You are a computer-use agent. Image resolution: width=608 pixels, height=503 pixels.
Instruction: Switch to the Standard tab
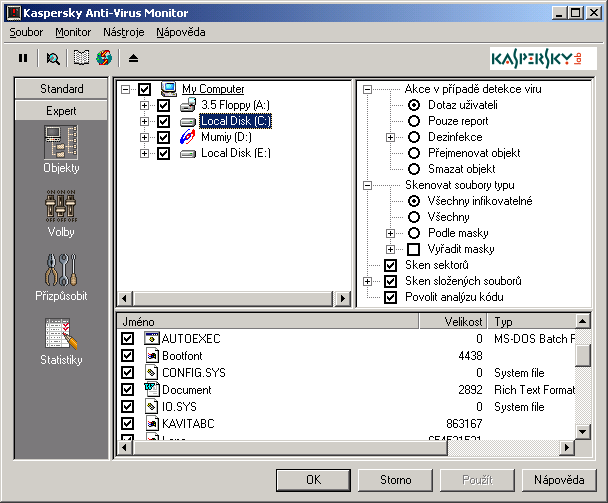[x=61, y=88]
